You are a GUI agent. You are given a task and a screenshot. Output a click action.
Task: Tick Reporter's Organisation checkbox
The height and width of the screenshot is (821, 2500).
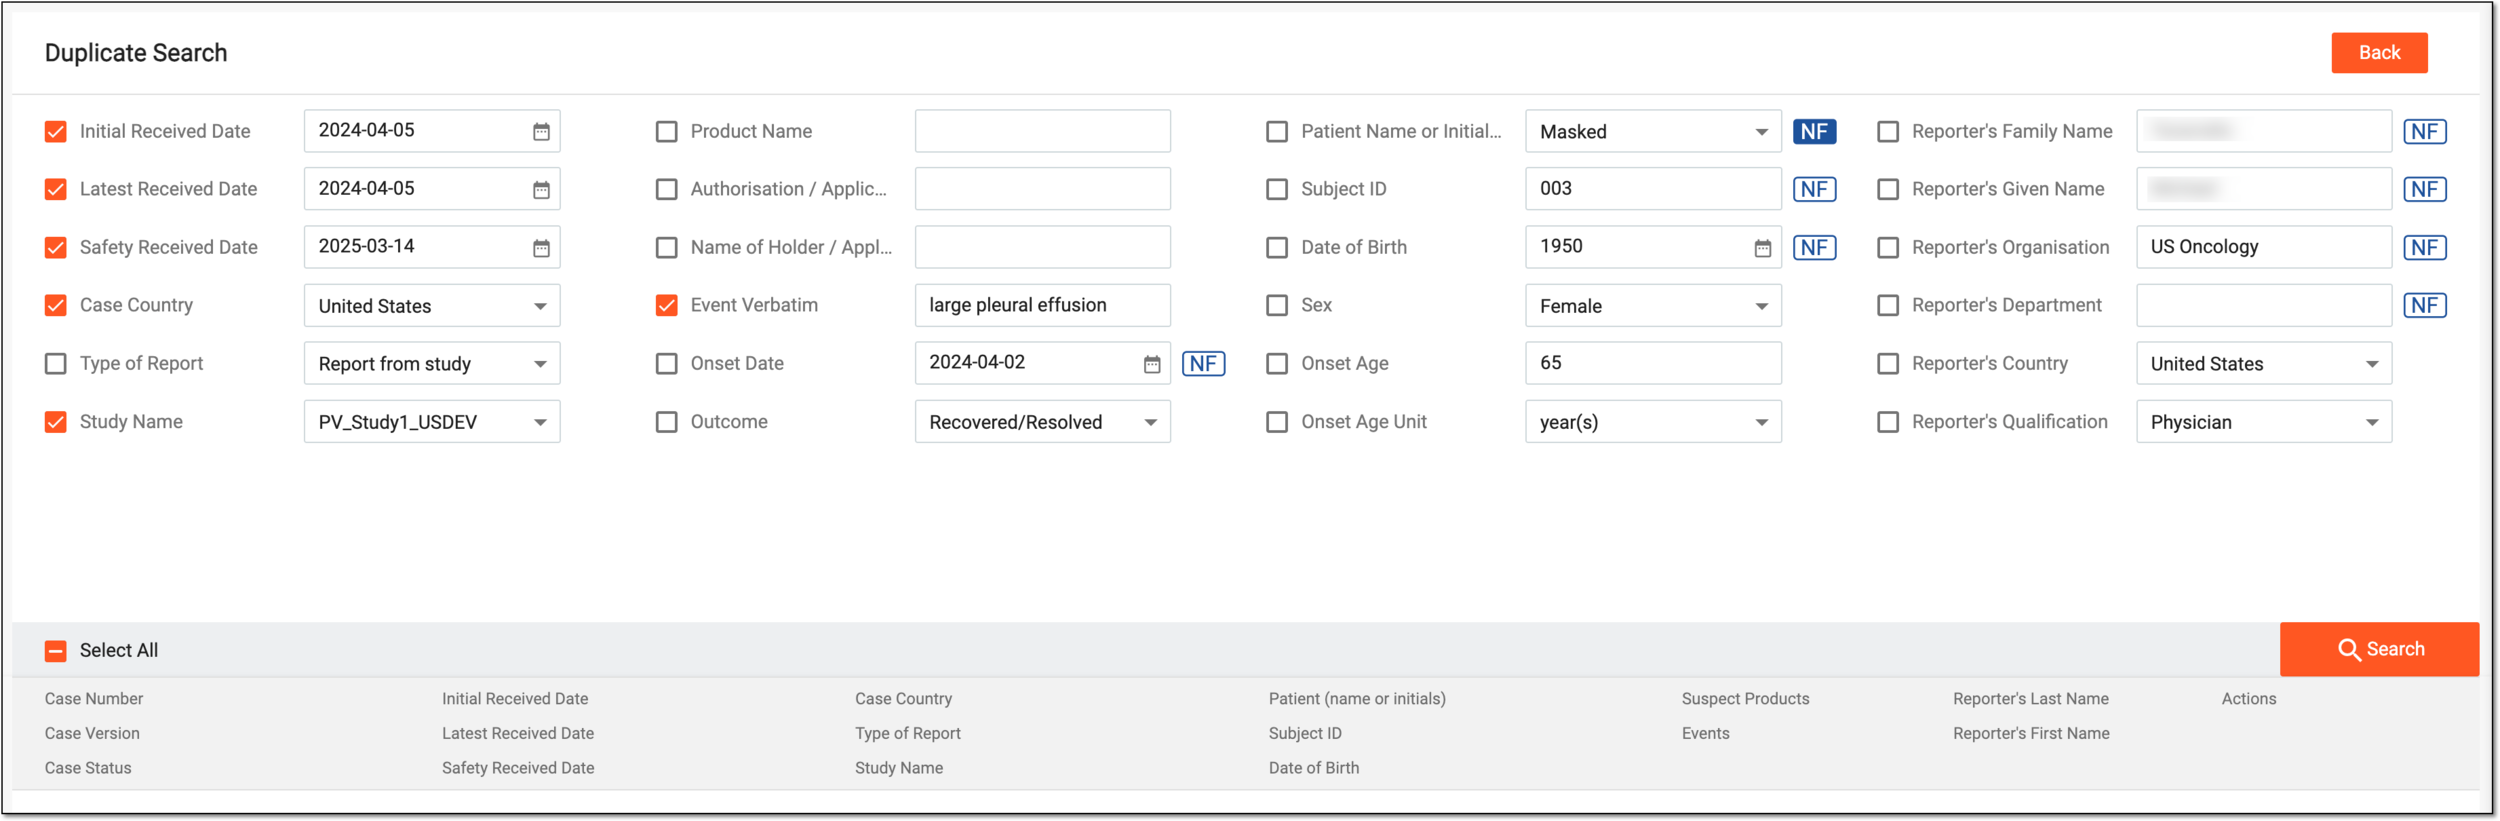[1888, 247]
